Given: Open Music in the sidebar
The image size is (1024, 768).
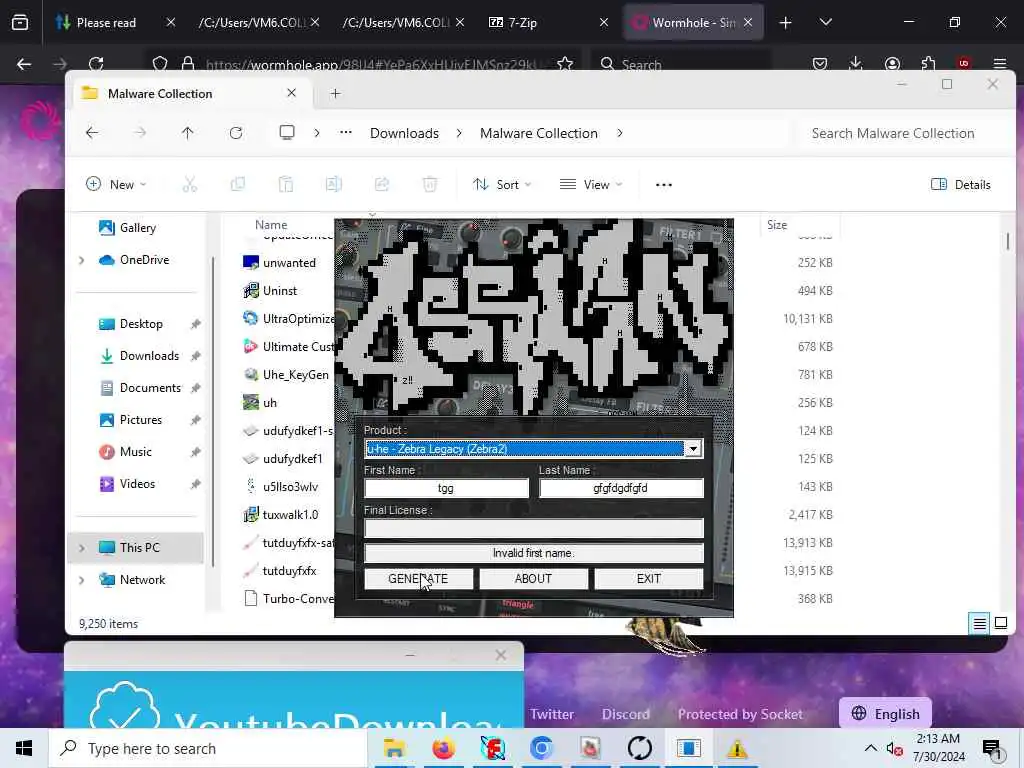Looking at the screenshot, I should [135, 452].
